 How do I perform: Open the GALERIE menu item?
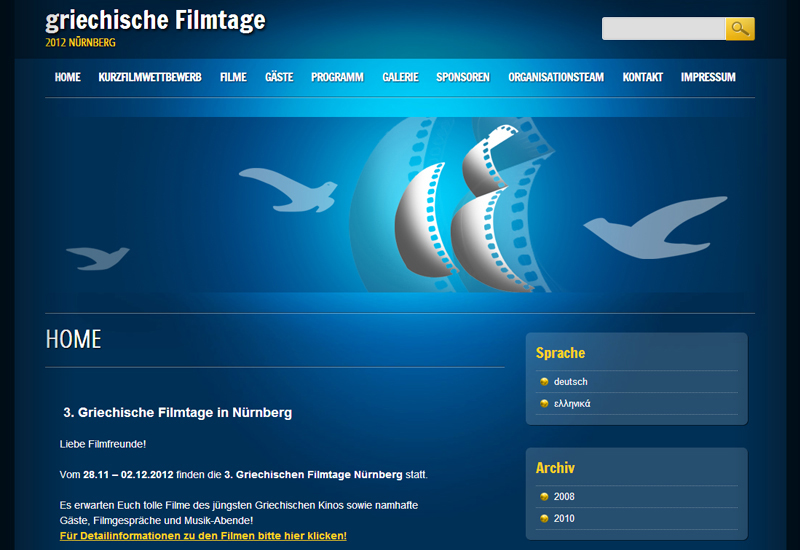[x=400, y=77]
